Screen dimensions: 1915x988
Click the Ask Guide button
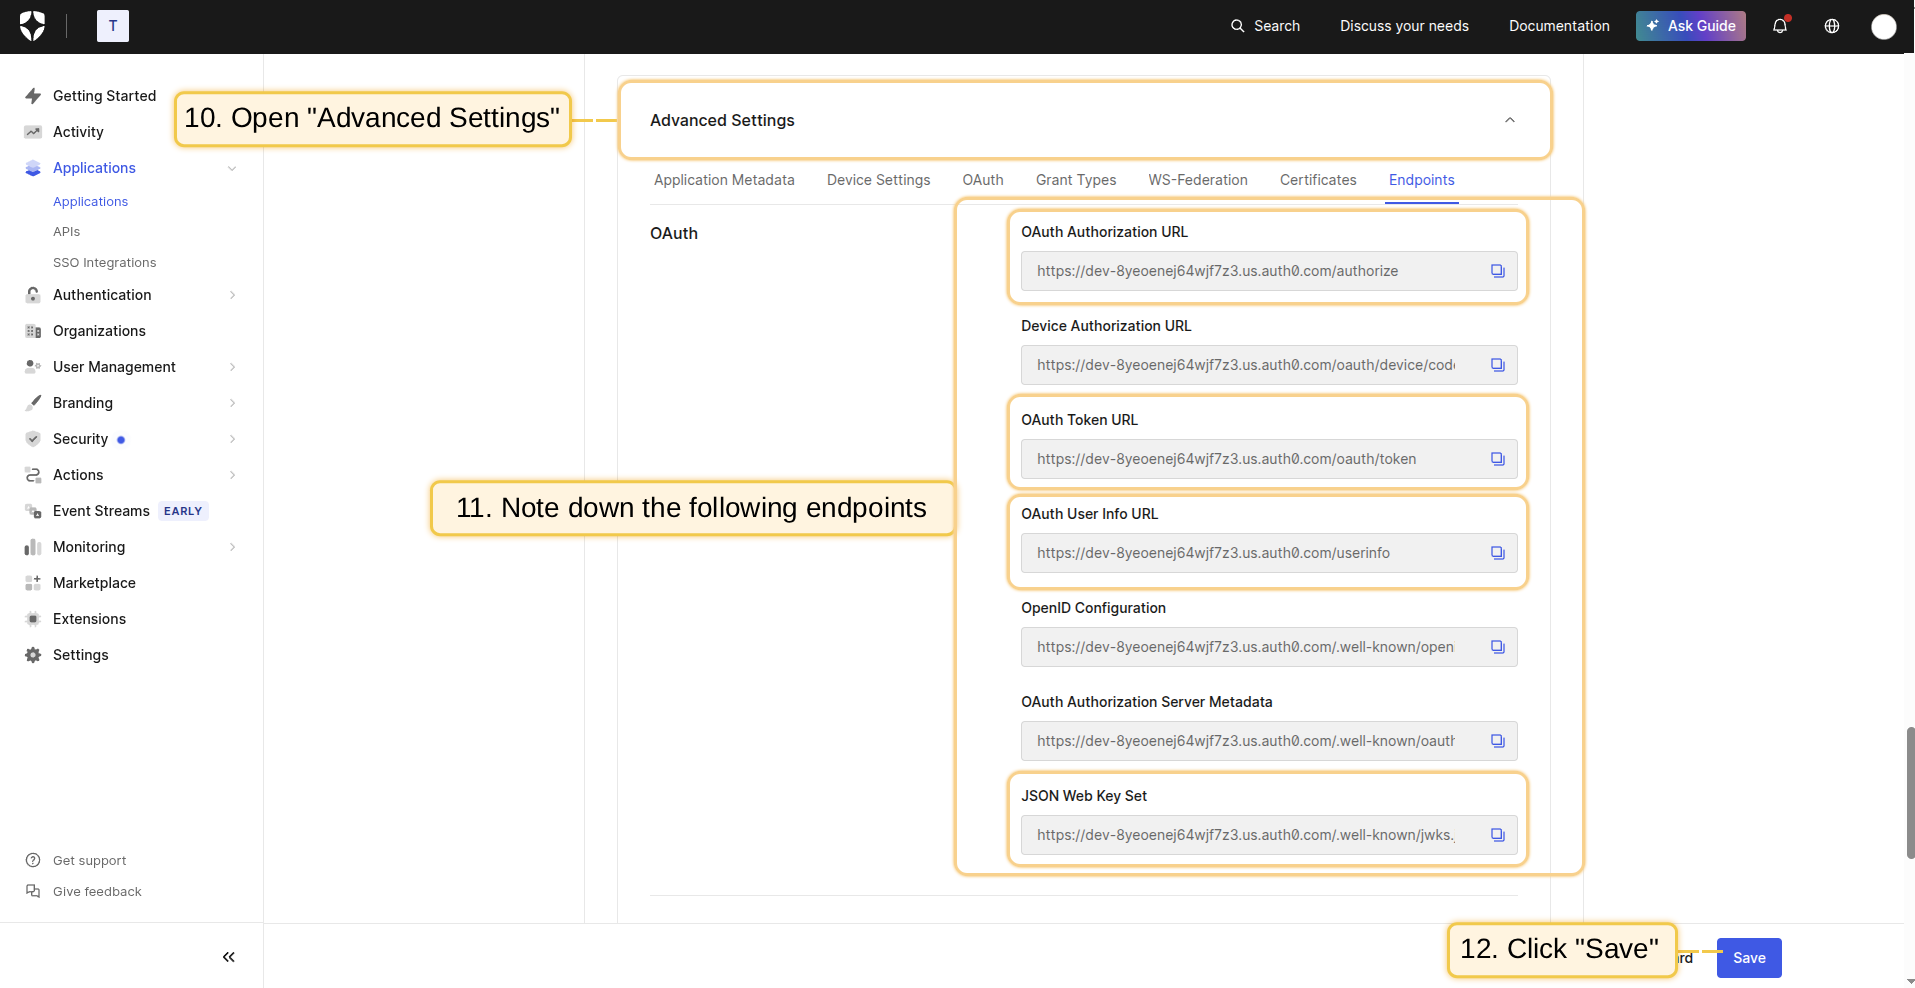(1690, 26)
